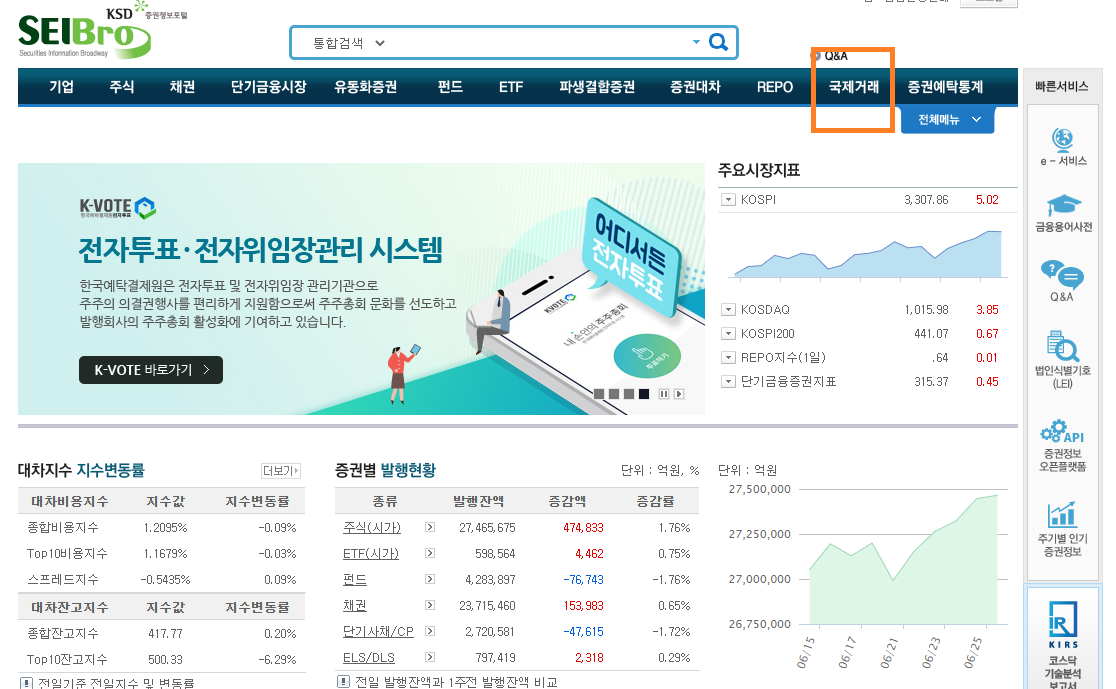
Task: Open search box suggestion dropdown arrow
Action: (696, 42)
